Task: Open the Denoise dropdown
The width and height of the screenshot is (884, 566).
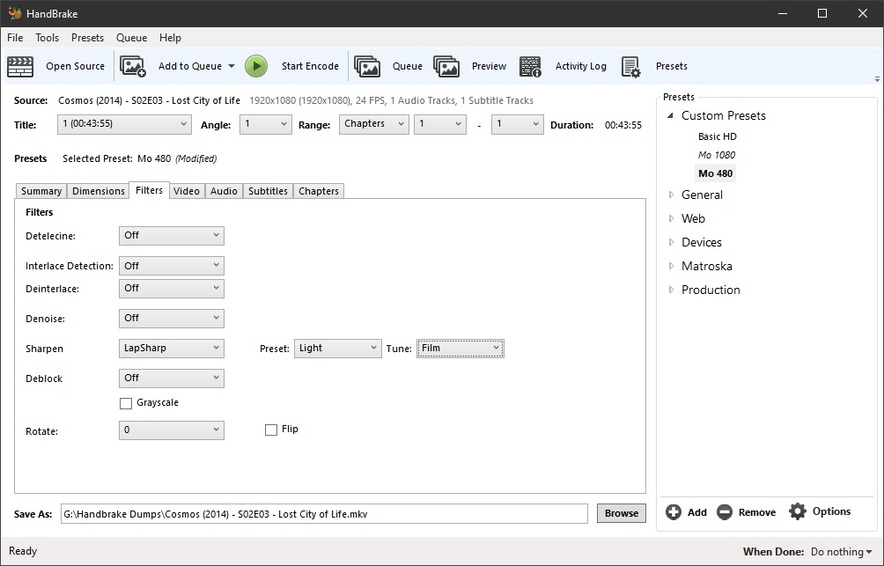Action: point(171,319)
